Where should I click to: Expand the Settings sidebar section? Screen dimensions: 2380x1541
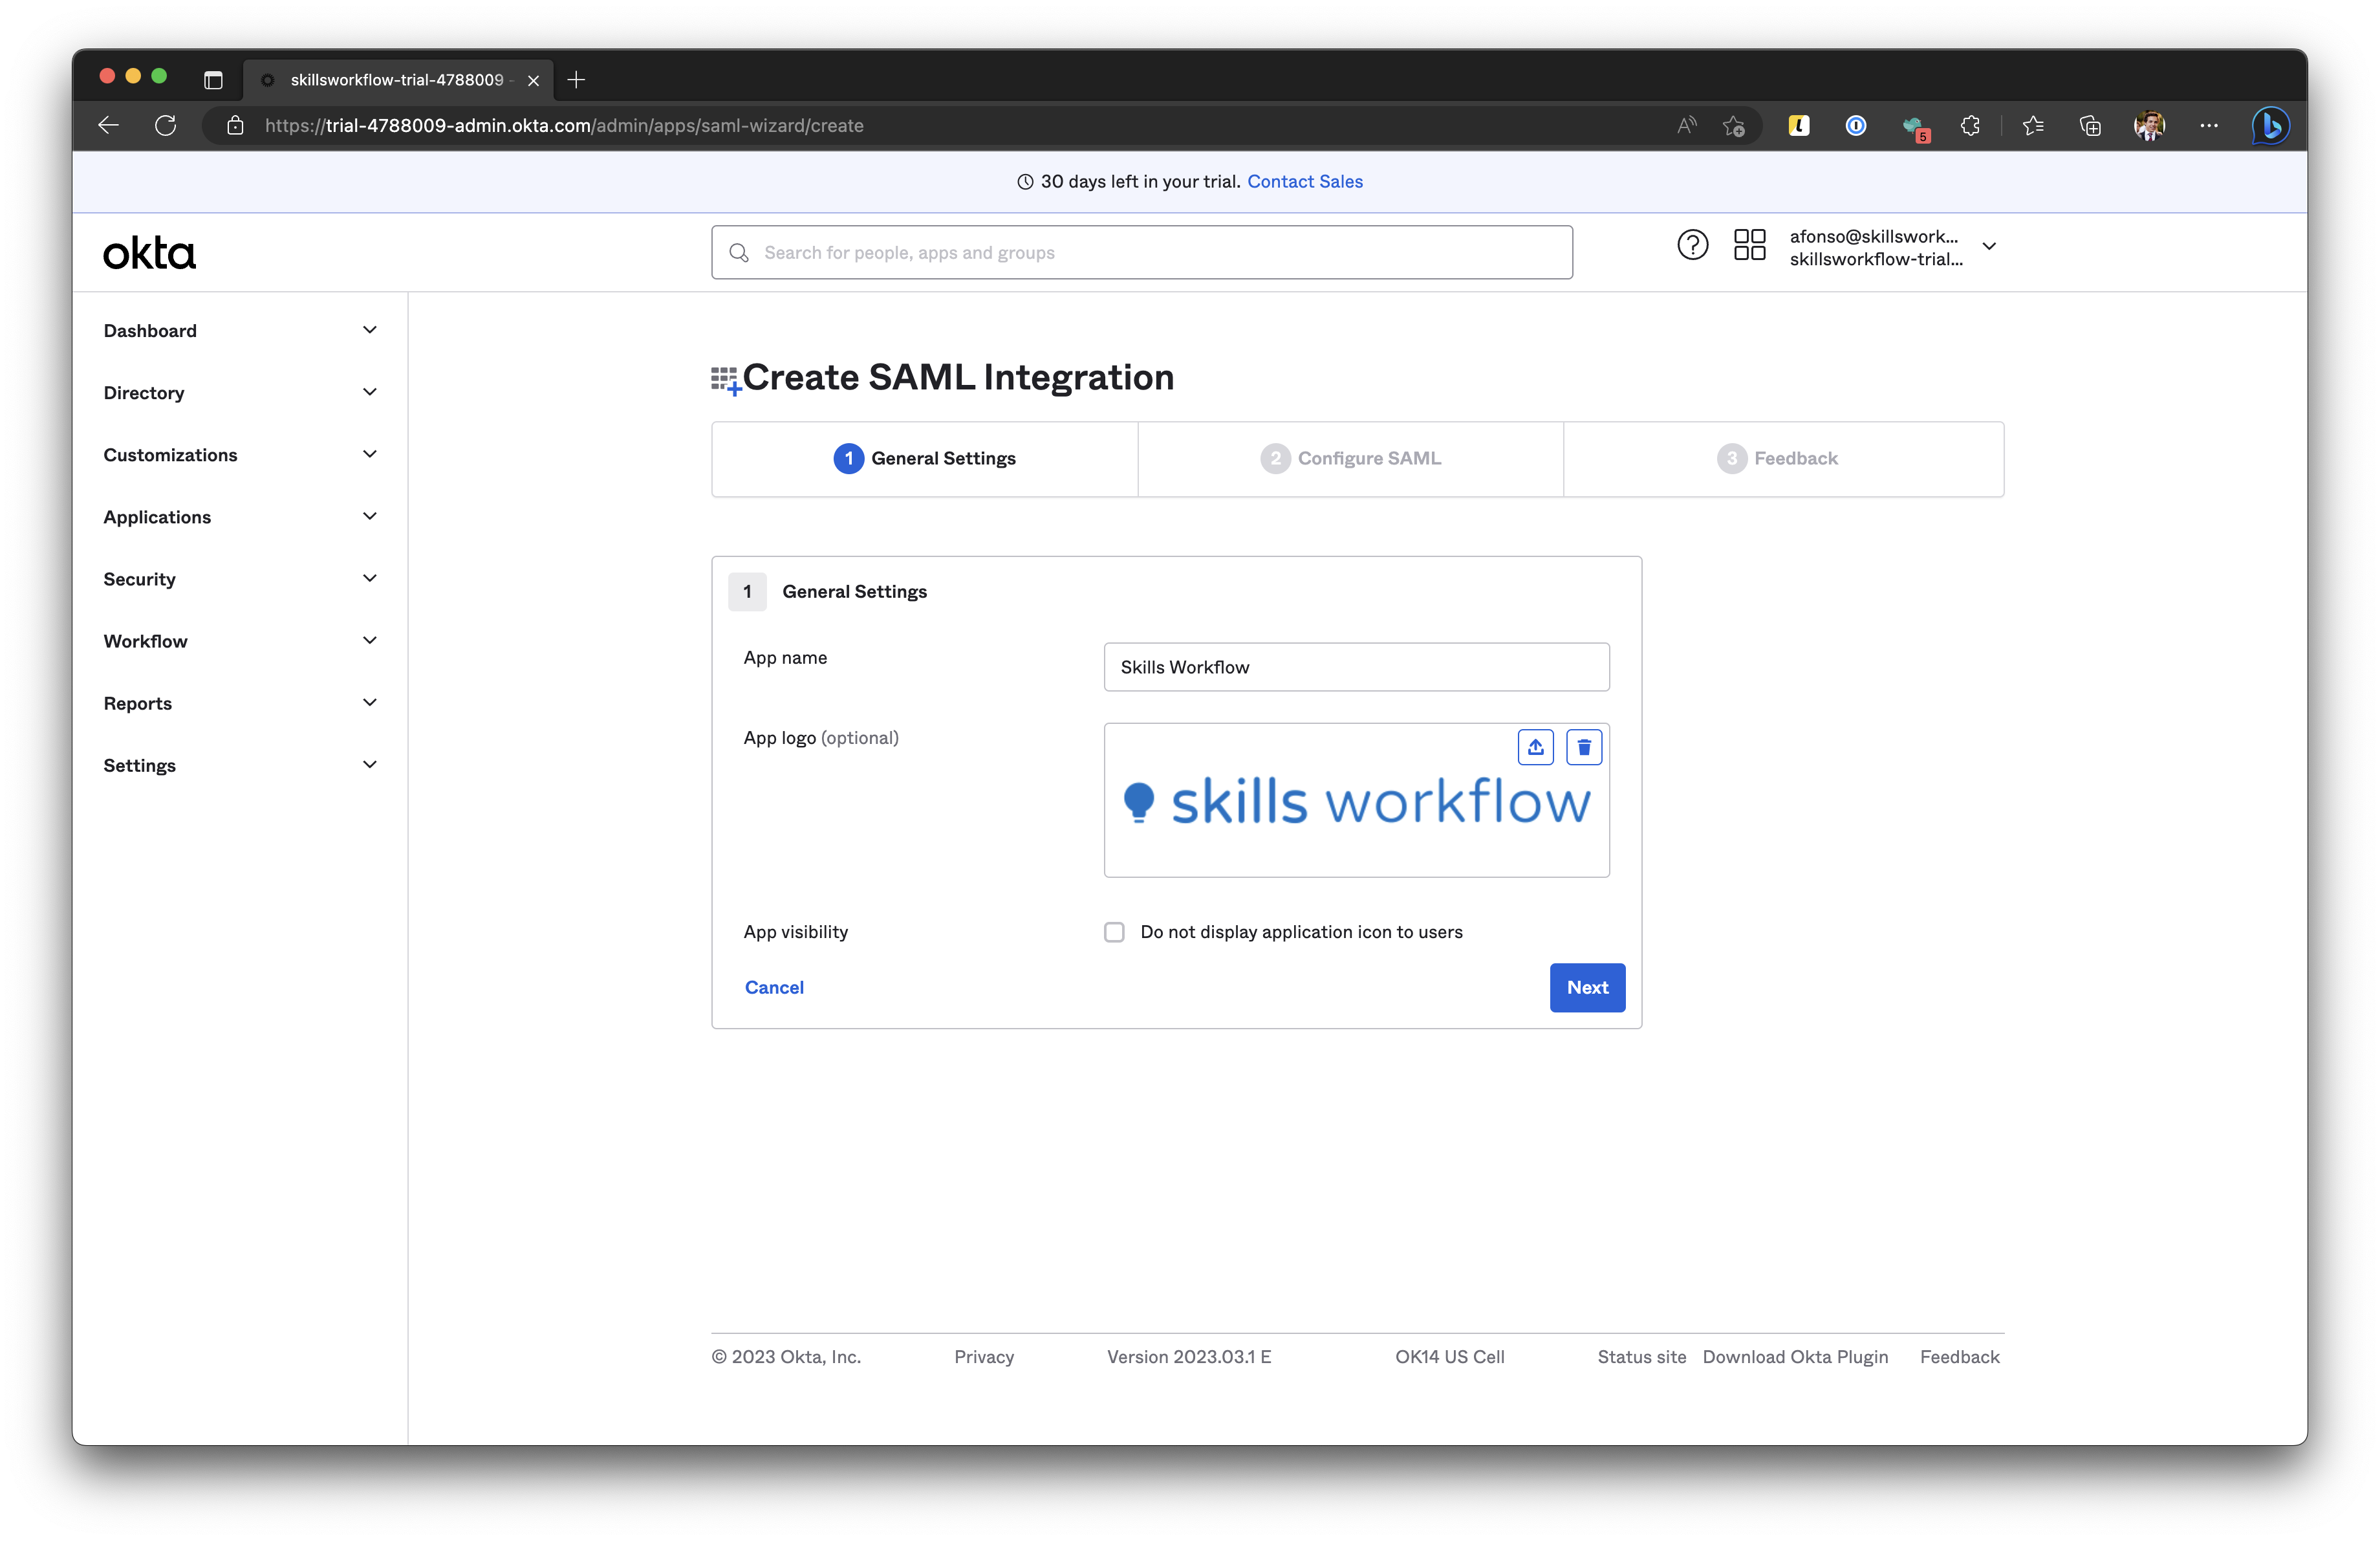click(240, 764)
